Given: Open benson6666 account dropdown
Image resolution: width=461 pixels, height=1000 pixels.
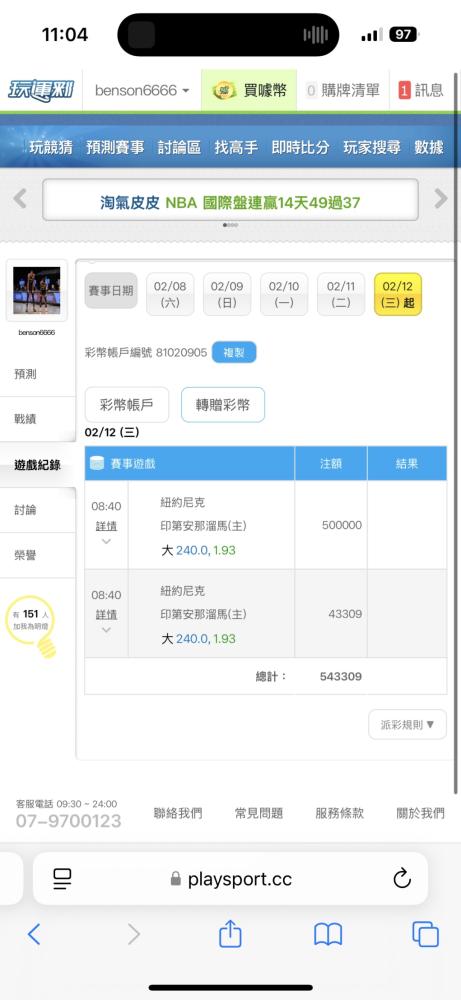Looking at the screenshot, I should click(x=142, y=91).
